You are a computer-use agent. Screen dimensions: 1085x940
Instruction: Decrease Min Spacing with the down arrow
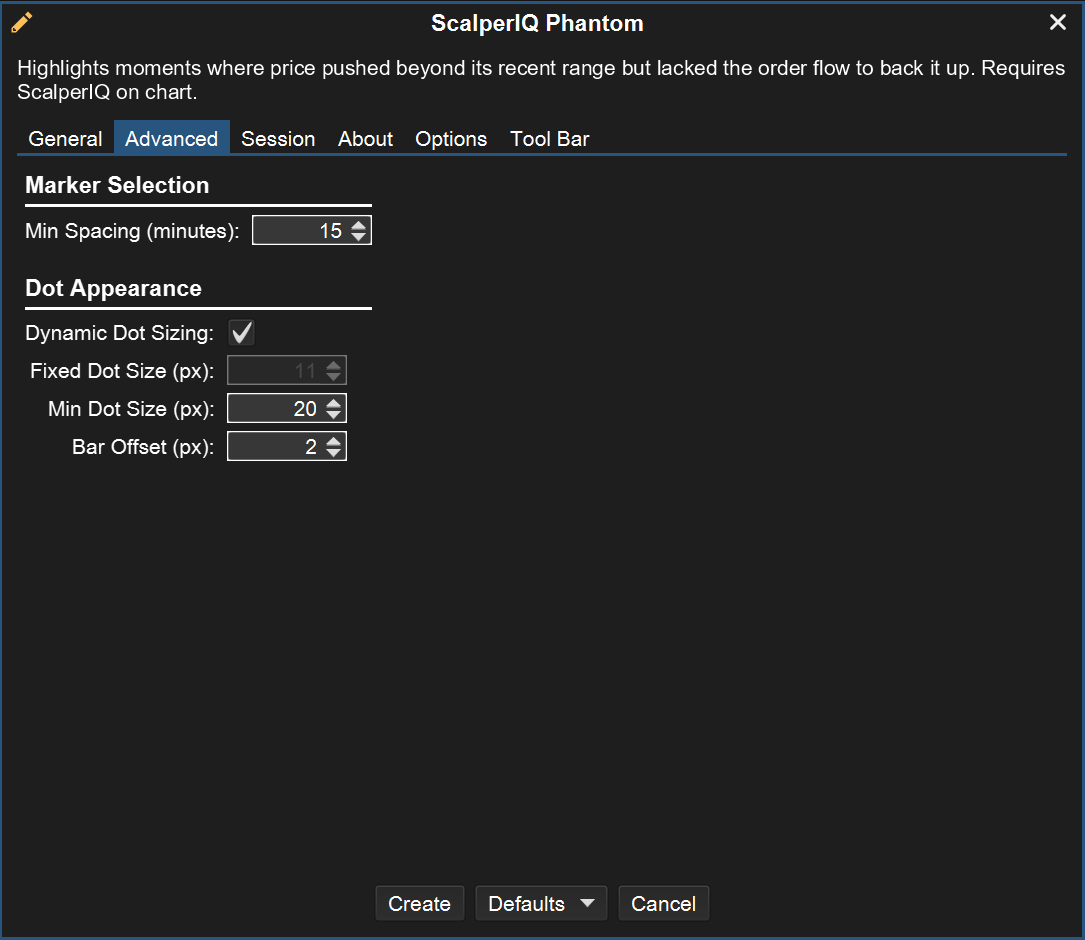(x=358, y=237)
